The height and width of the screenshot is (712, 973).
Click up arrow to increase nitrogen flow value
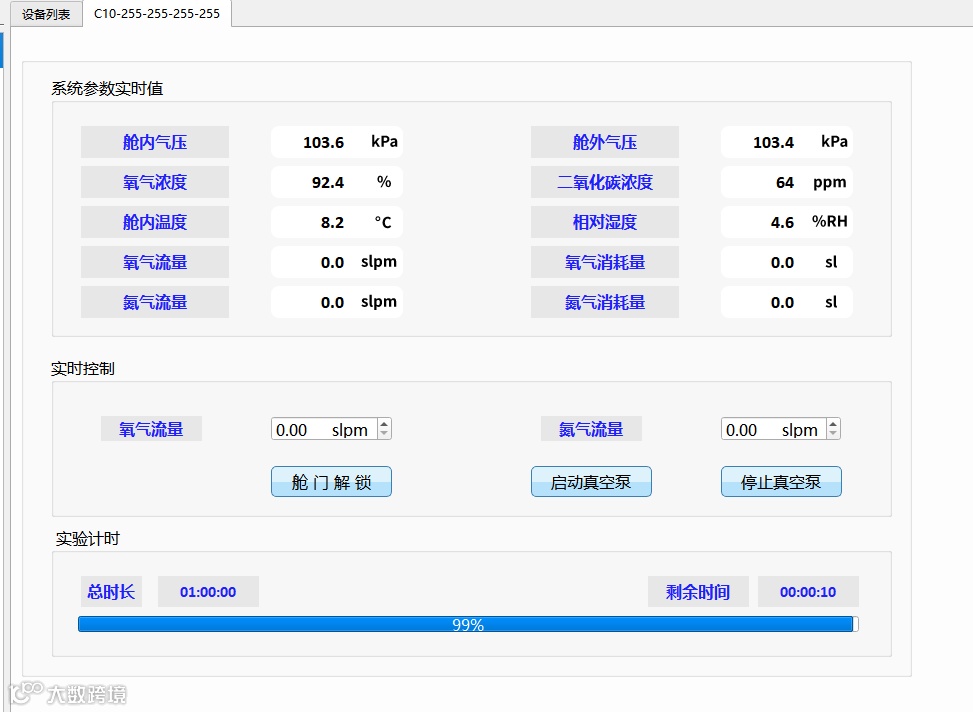(834, 422)
